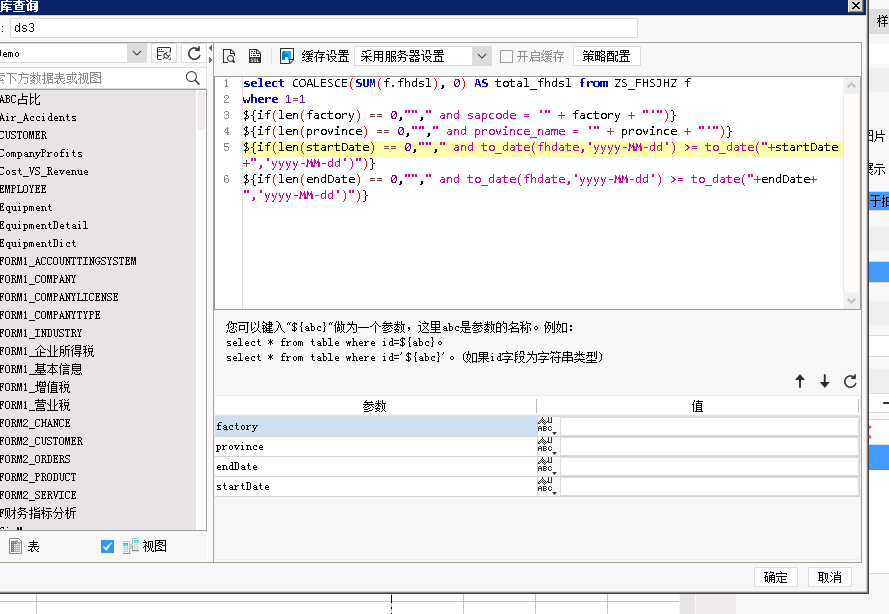The height and width of the screenshot is (614, 889).
Task: Select the FORM1_INDUSTRY table
Action: 41,333
